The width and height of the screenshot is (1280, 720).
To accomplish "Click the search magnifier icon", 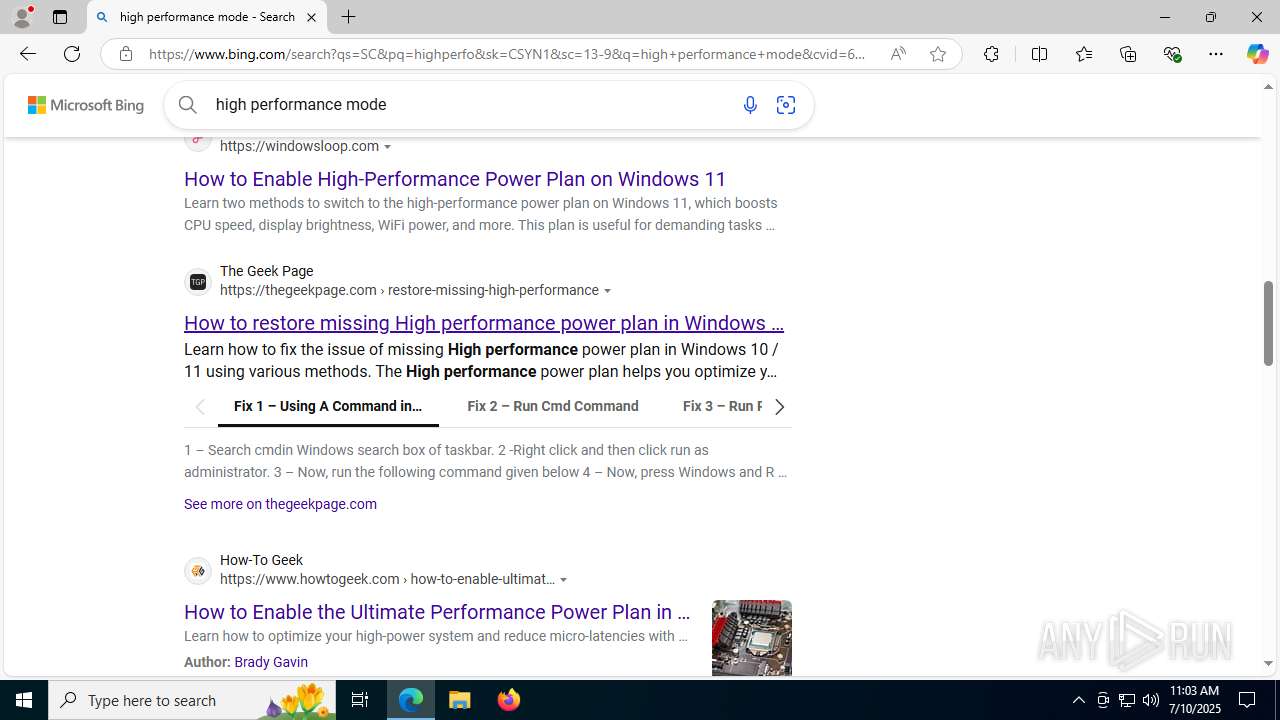I will click(188, 104).
